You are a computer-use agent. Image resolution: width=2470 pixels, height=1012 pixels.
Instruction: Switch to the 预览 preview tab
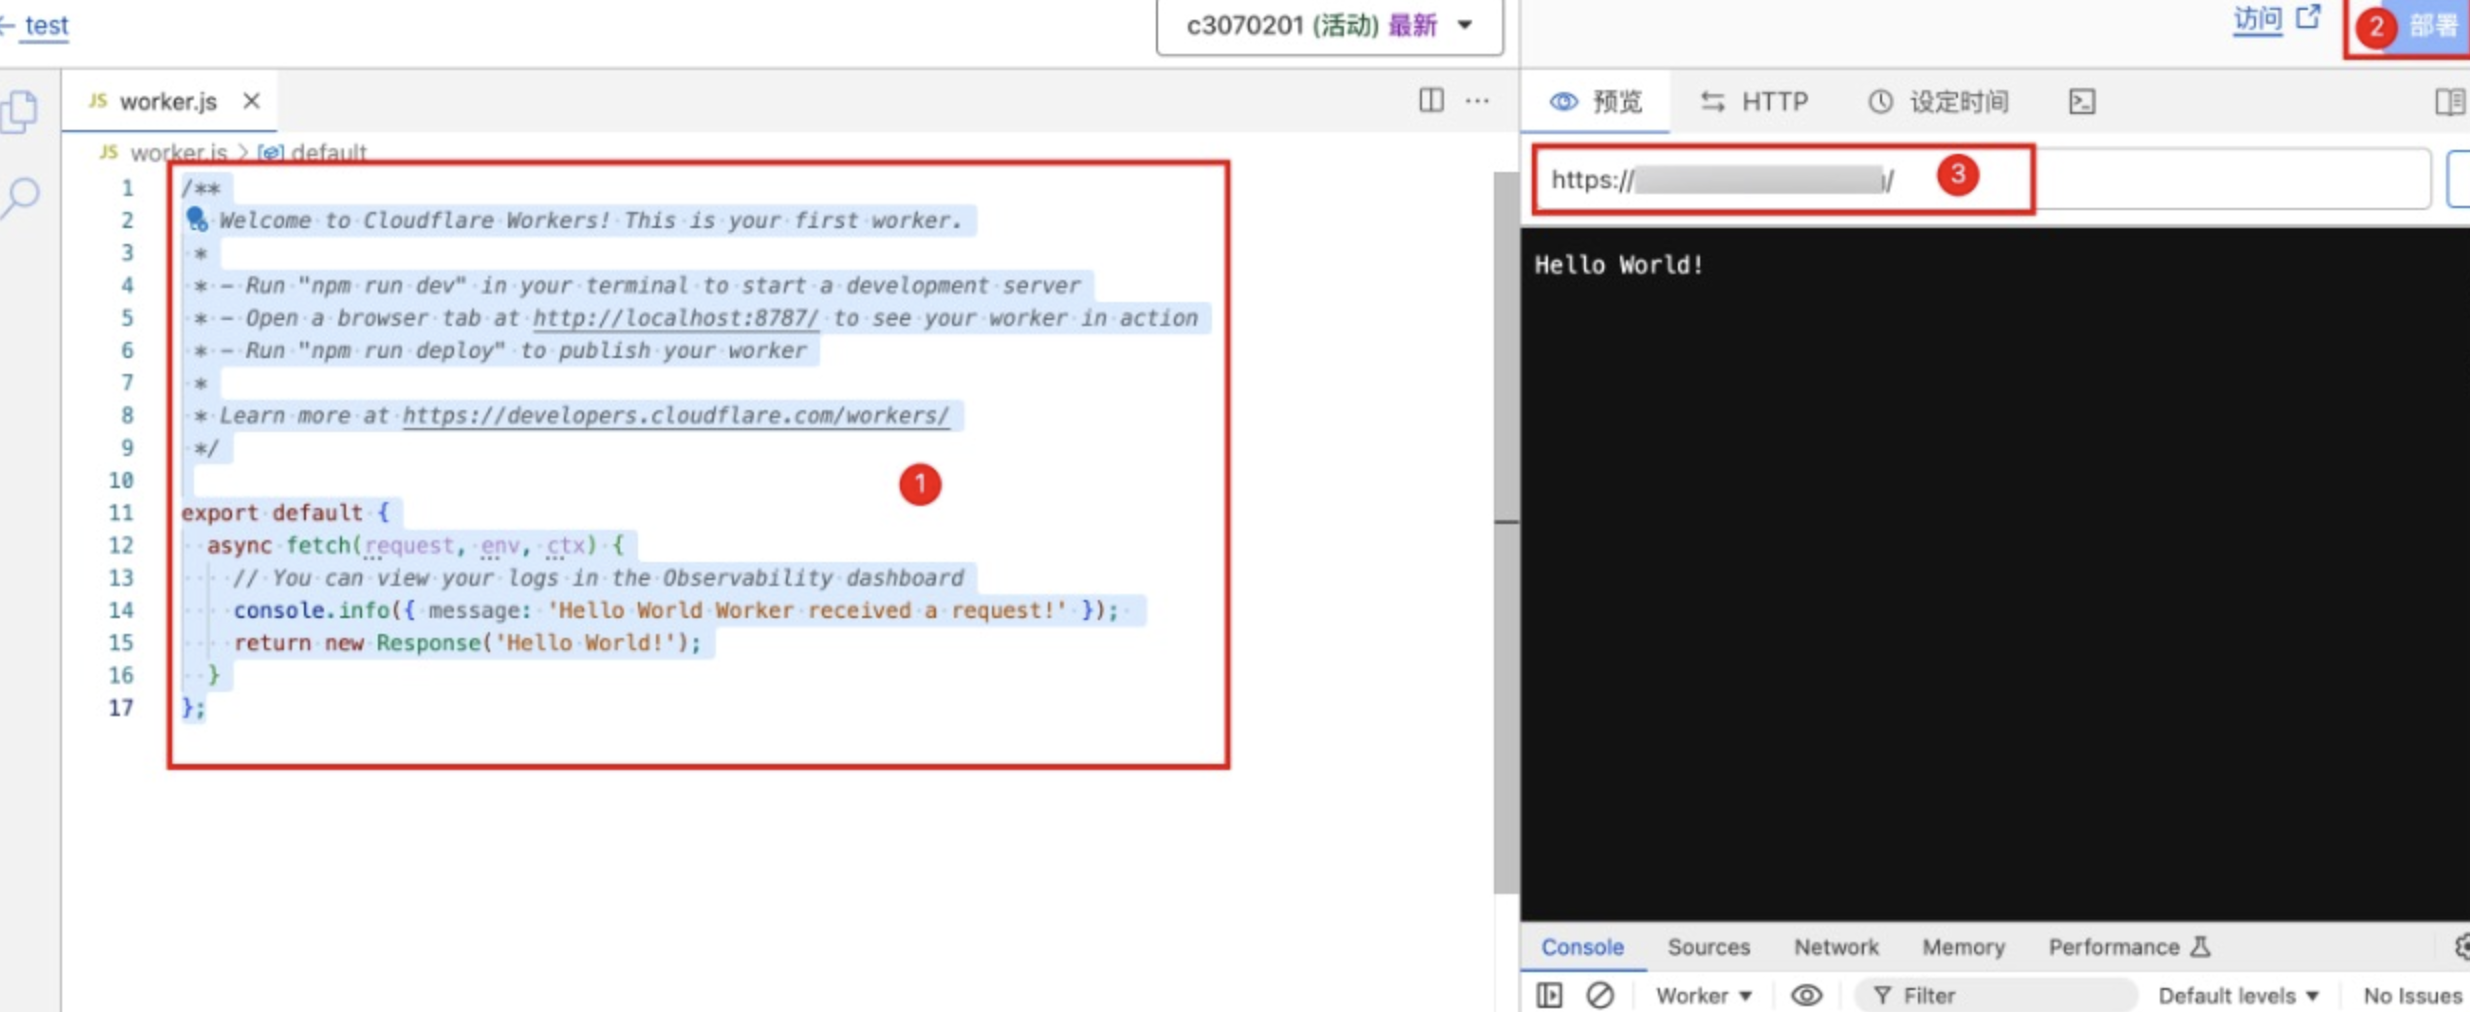click(1595, 101)
